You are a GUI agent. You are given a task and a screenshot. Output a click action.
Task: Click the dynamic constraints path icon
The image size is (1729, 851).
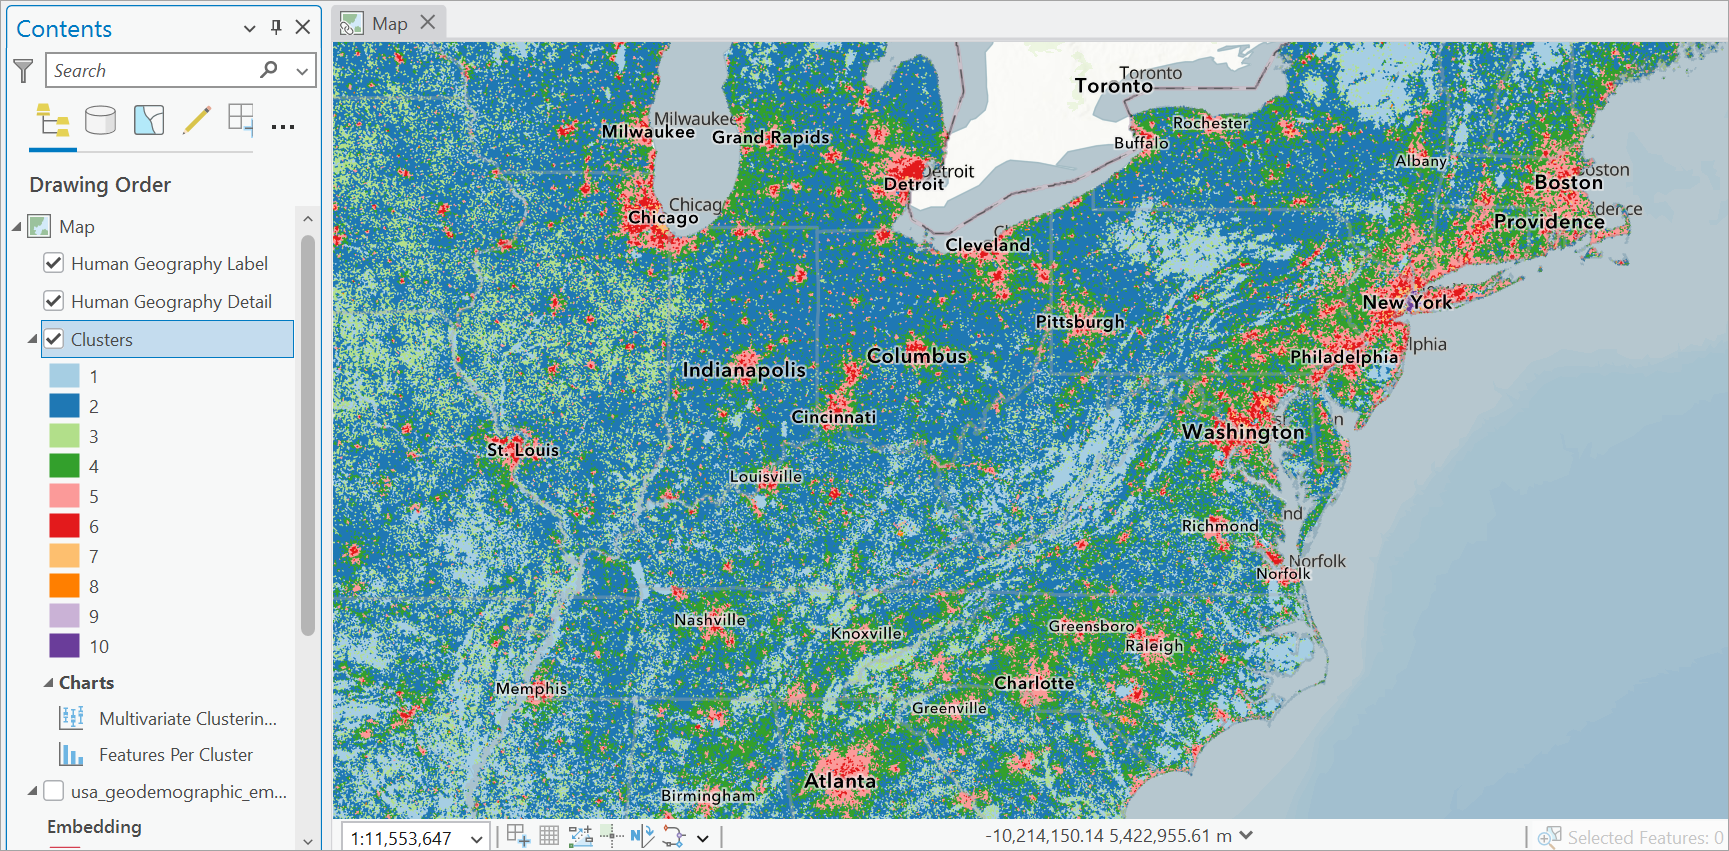[673, 836]
